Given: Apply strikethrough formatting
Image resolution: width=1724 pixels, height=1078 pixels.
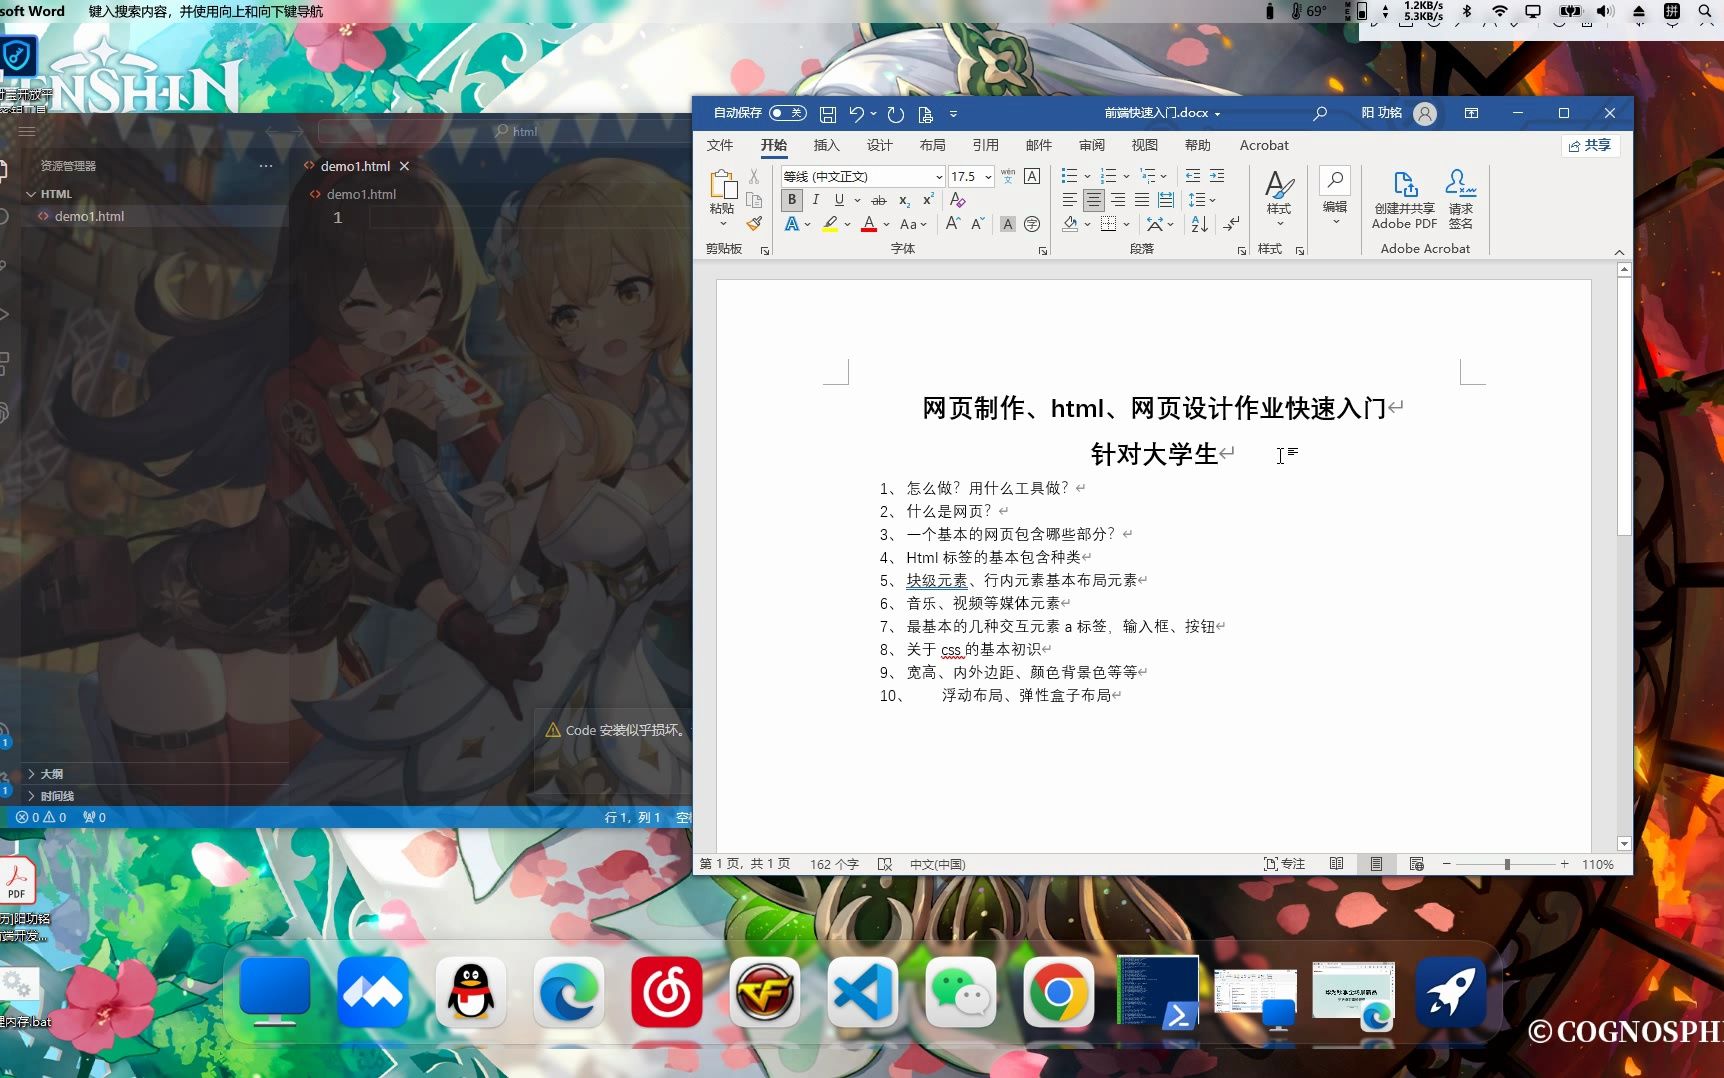Looking at the screenshot, I should point(879,200).
